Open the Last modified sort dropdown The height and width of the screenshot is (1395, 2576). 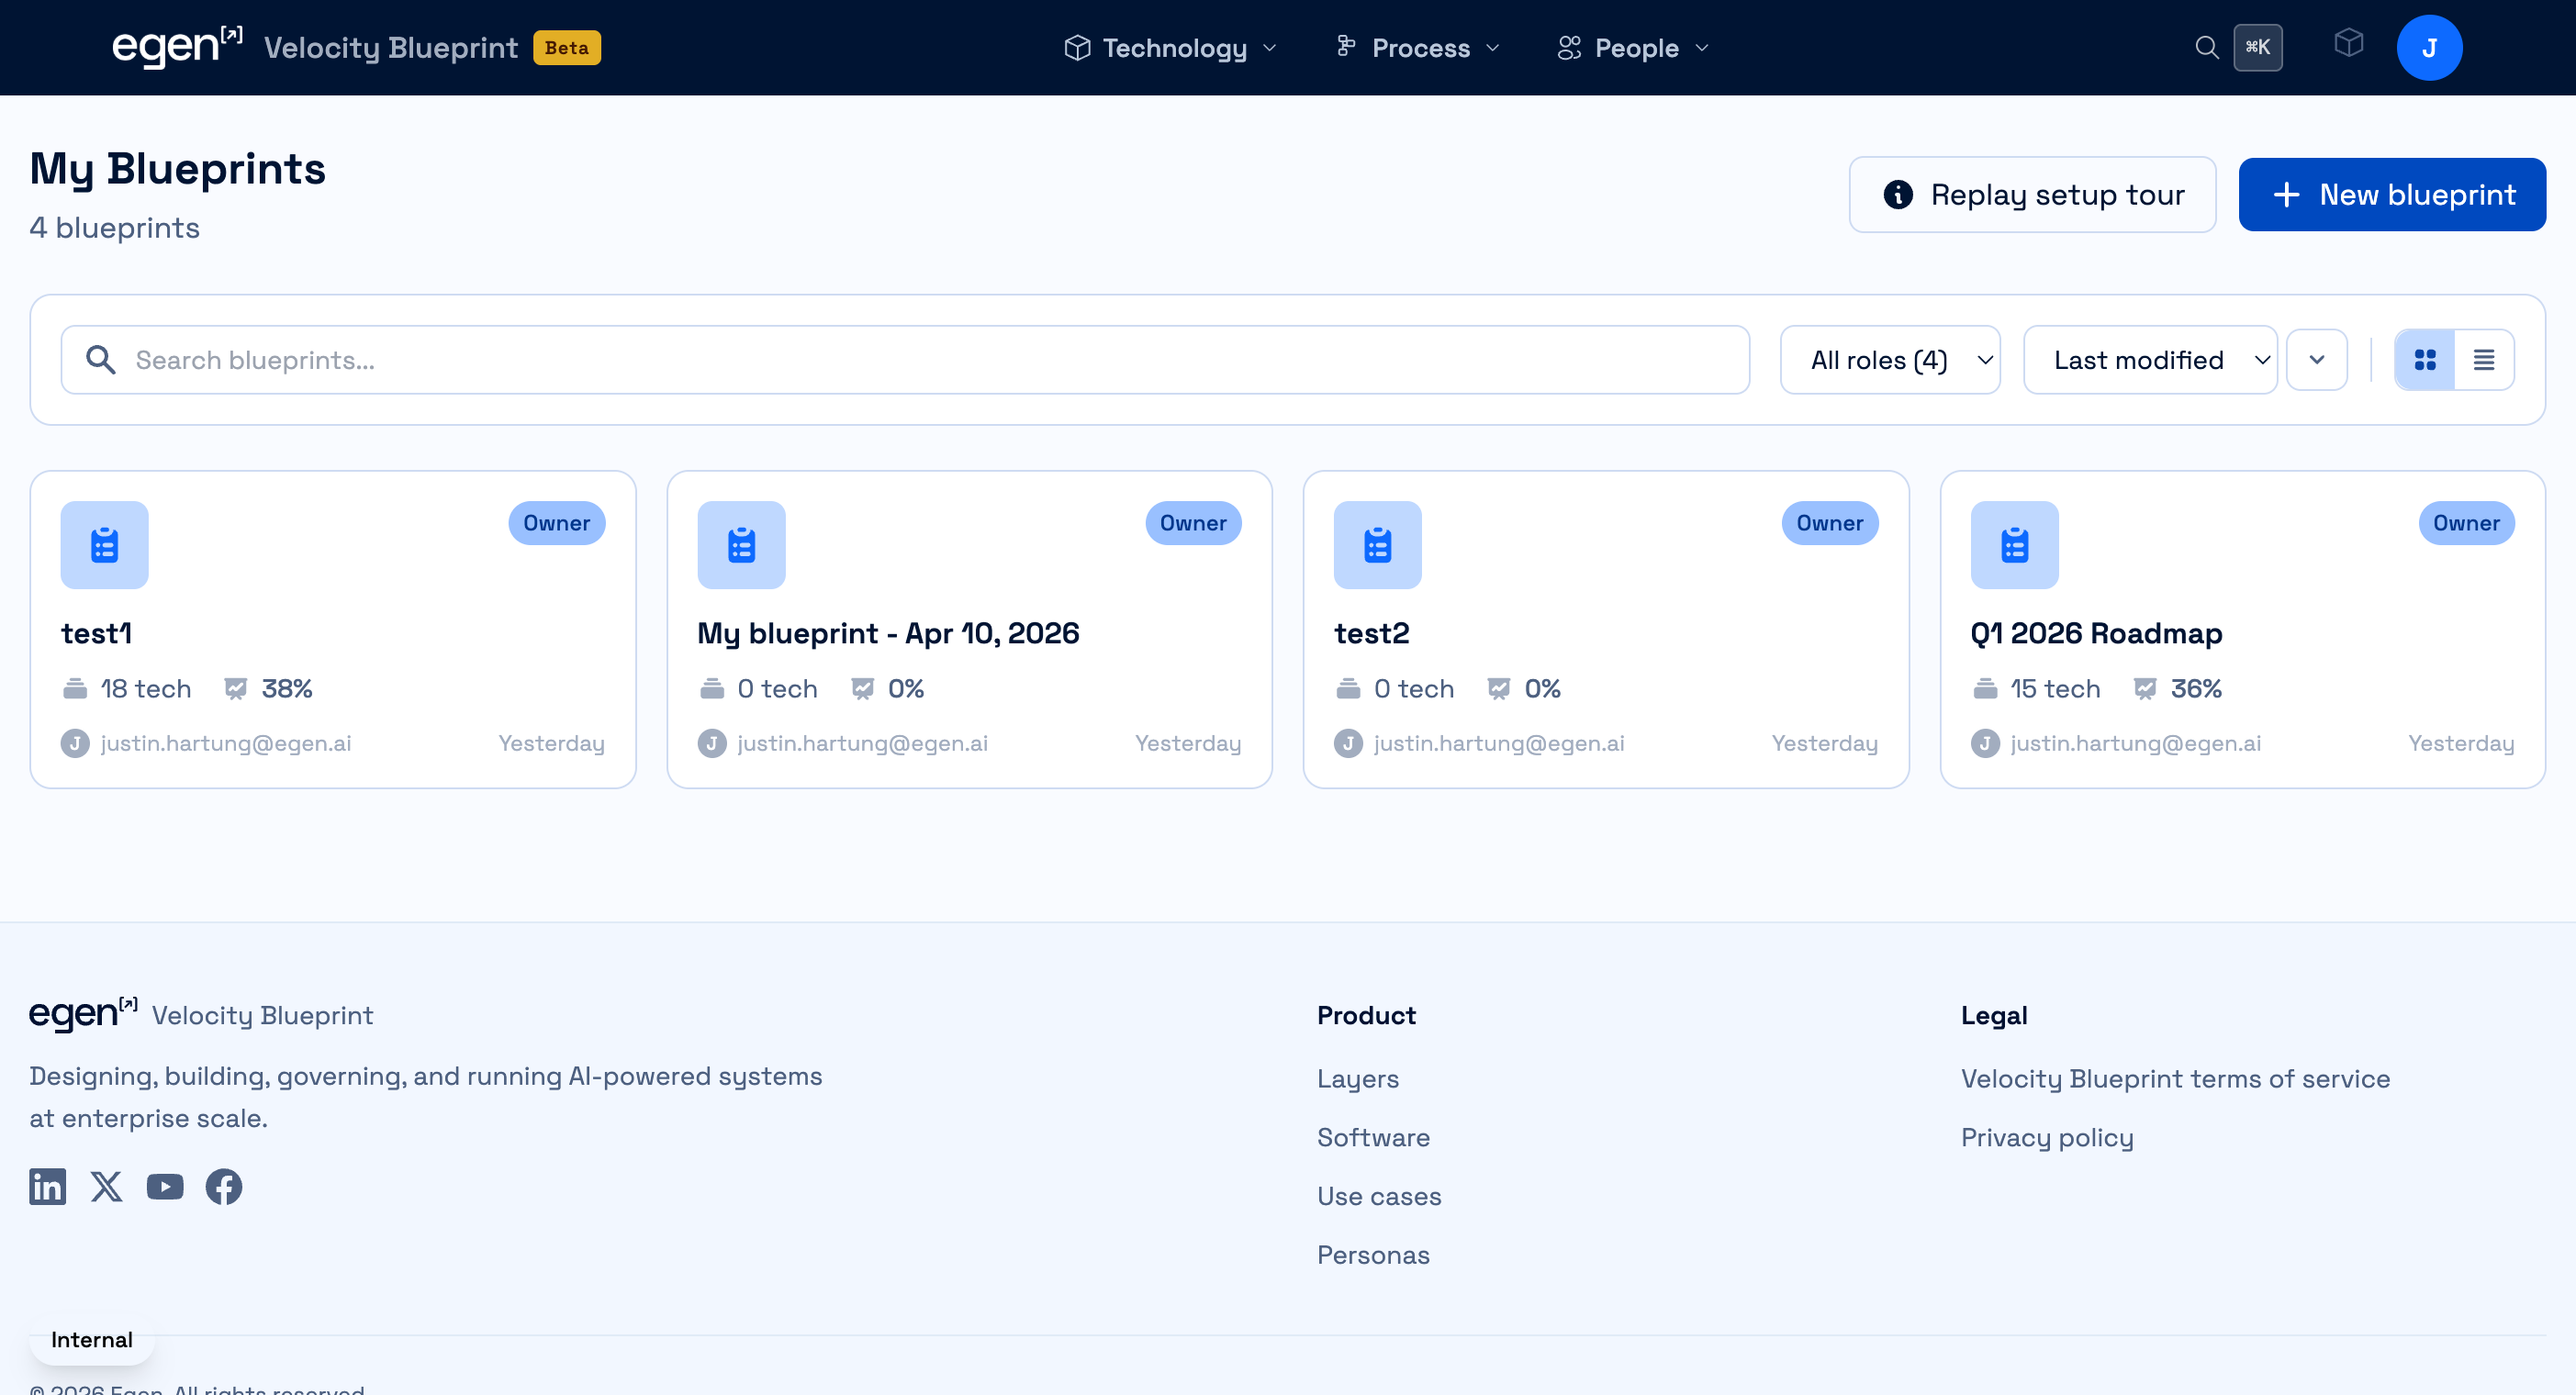pos(2149,360)
